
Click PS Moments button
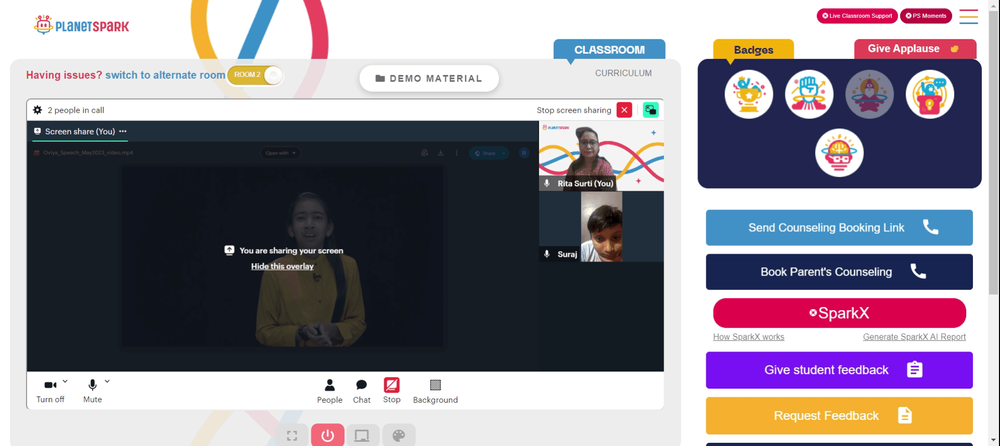[x=925, y=16]
